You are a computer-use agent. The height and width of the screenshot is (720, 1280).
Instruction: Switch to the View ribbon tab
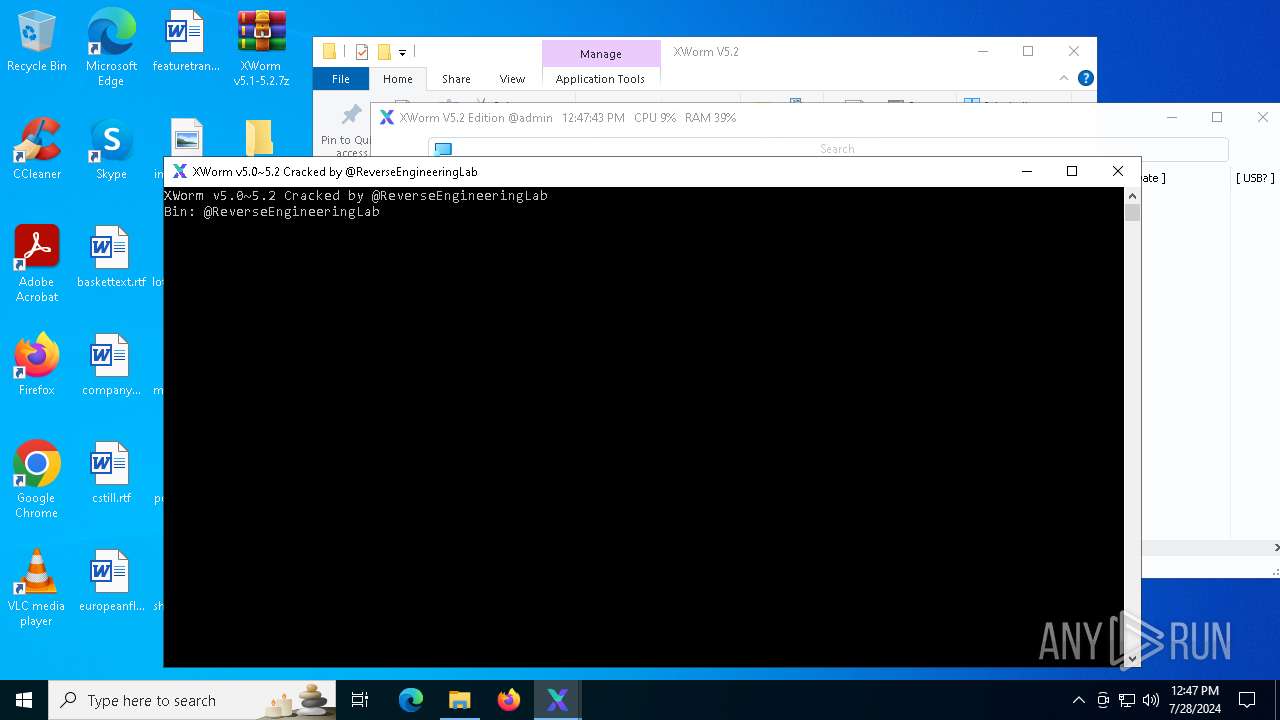click(512, 79)
